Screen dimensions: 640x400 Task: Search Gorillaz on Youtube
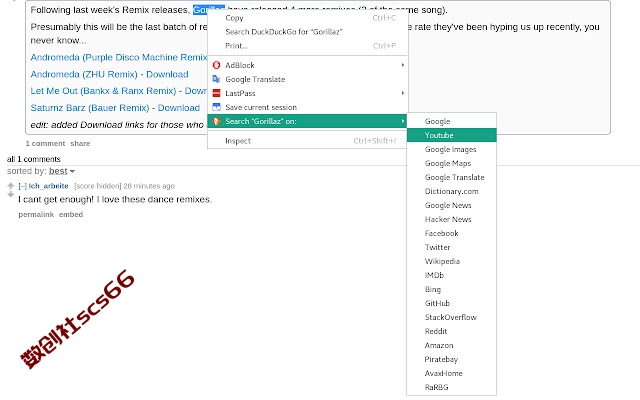[452, 135]
